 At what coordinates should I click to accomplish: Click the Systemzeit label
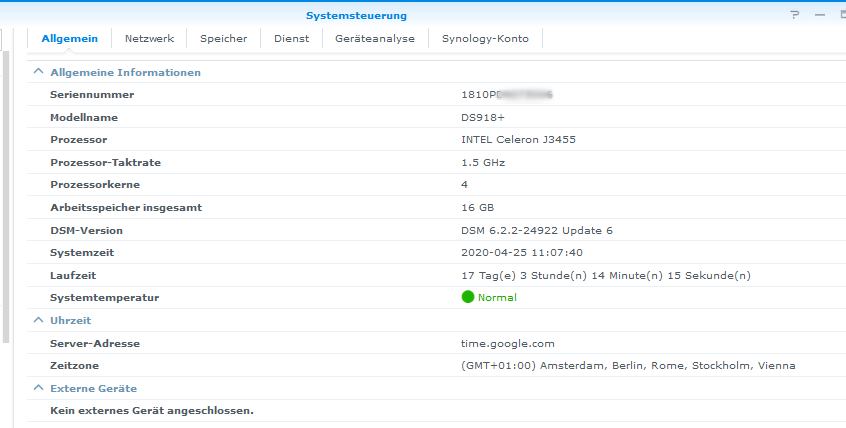82,253
